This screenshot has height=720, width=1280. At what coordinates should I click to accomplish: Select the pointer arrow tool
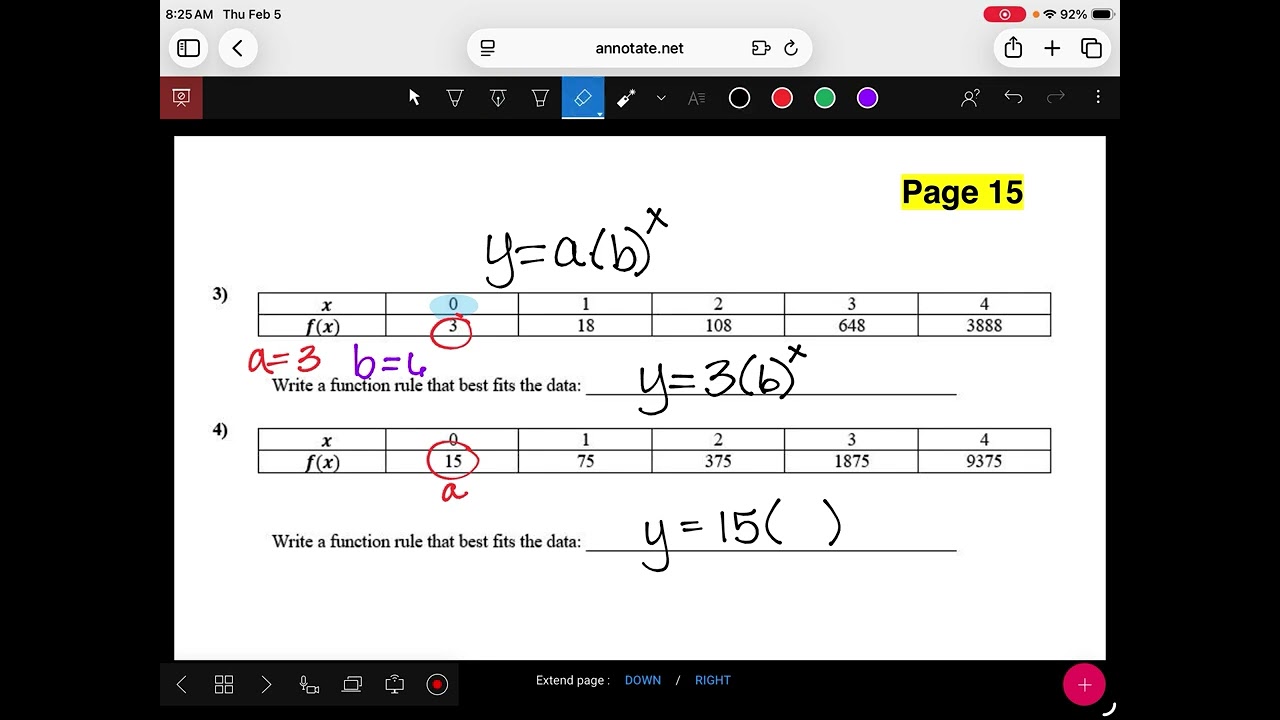click(414, 98)
